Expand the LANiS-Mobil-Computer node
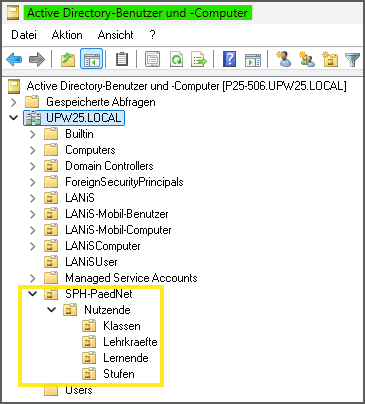This screenshot has height=404, width=365. [33, 230]
